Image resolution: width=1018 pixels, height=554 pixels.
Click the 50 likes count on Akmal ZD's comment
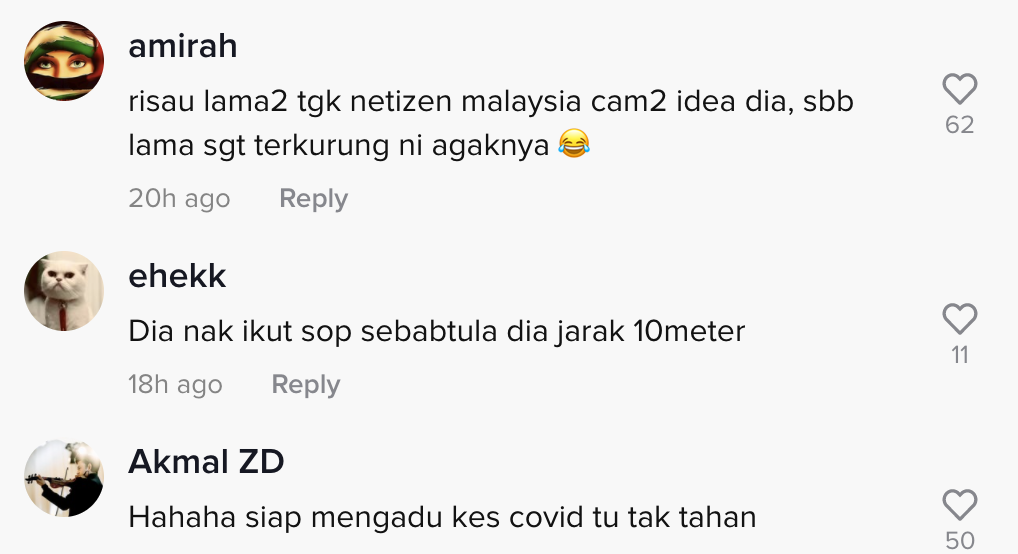tap(960, 540)
